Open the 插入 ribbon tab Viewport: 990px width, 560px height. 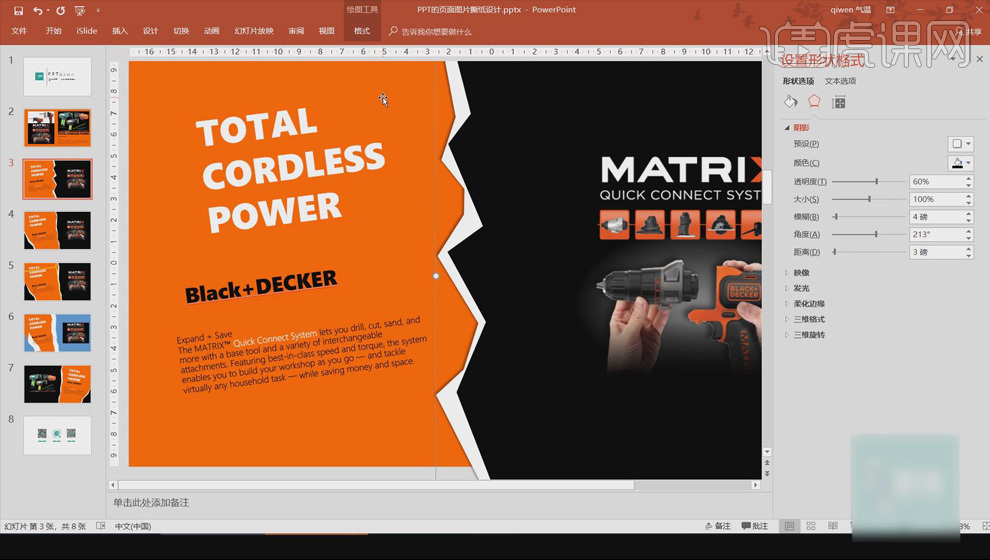point(120,31)
